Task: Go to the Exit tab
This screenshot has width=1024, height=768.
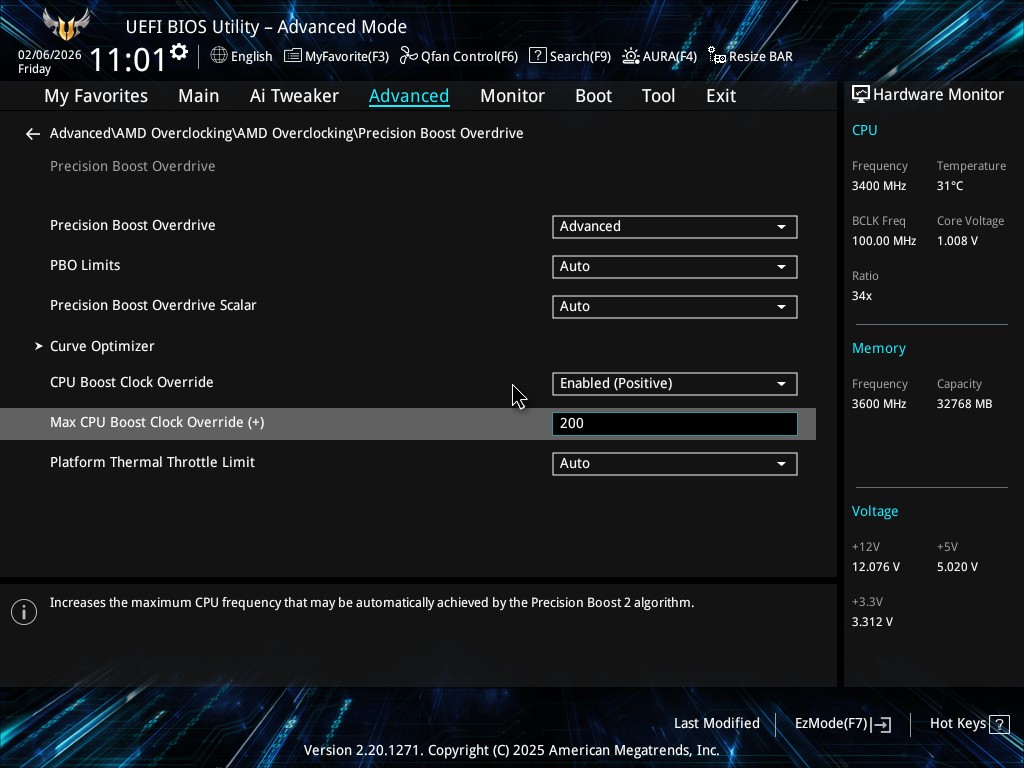Action: (721, 96)
